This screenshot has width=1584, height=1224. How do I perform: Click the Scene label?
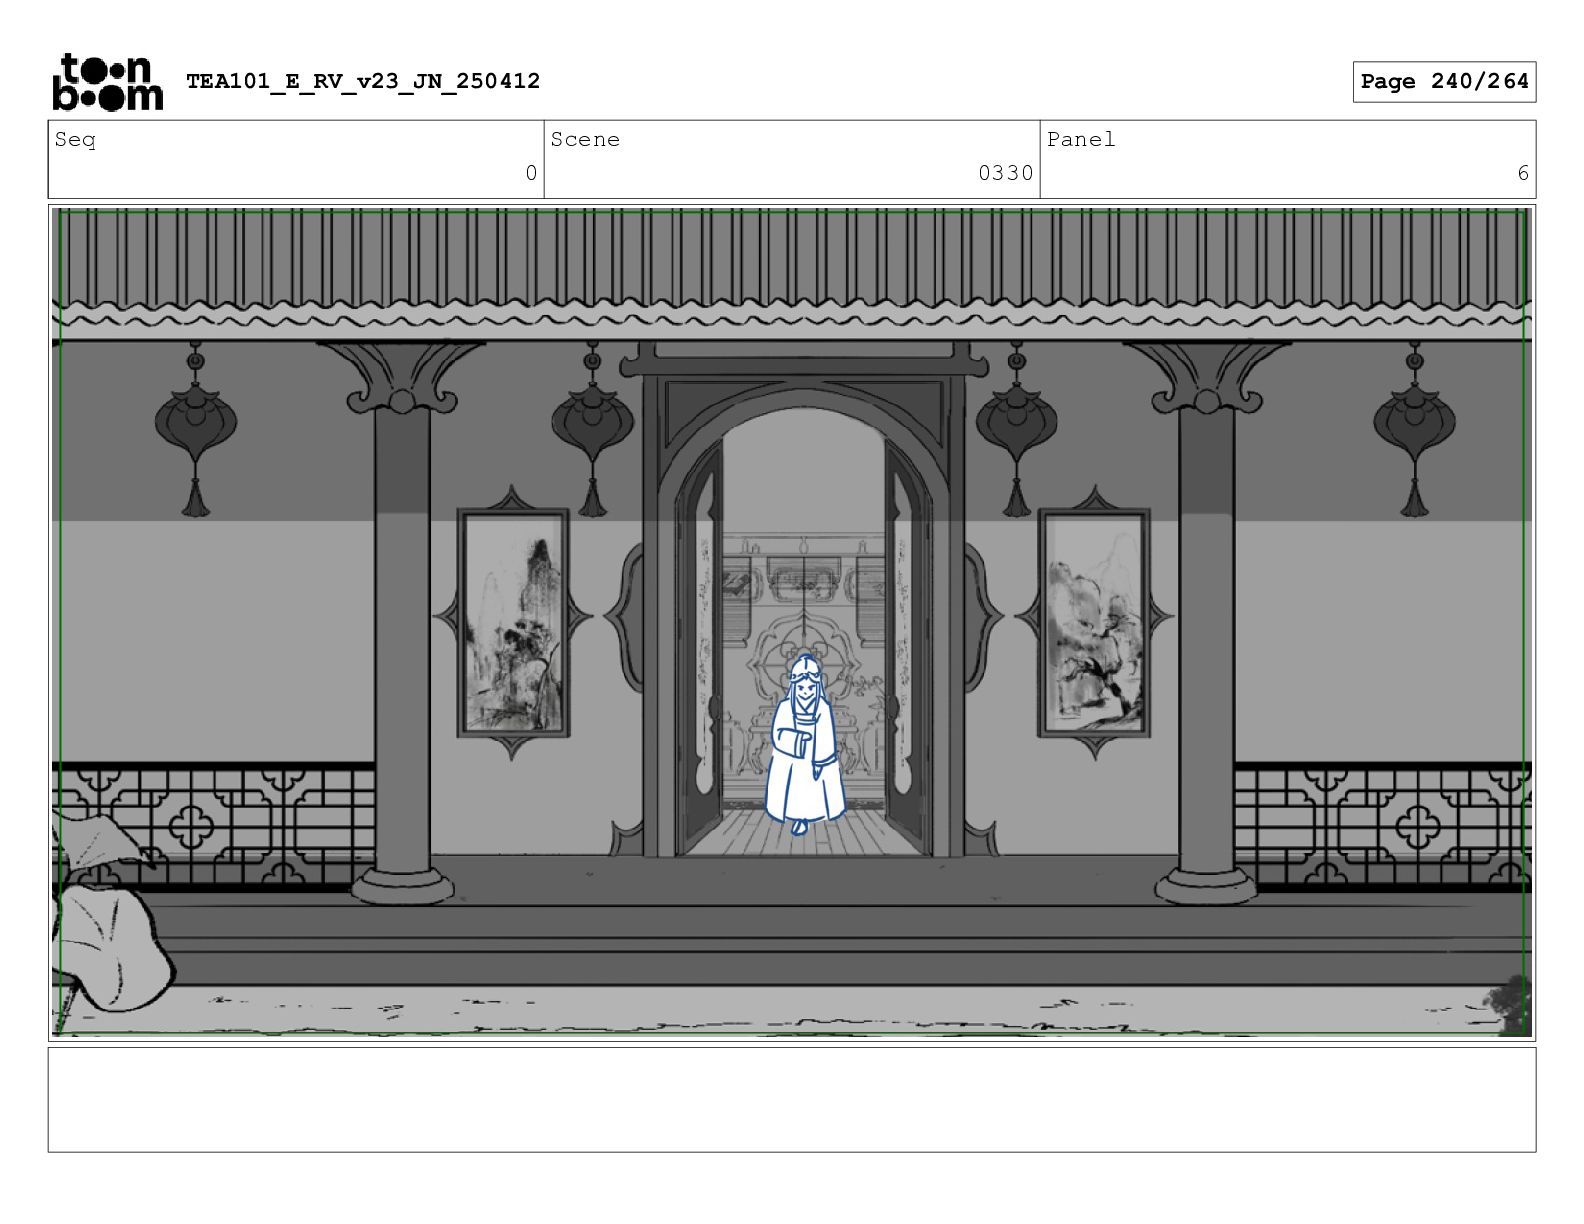coord(585,140)
